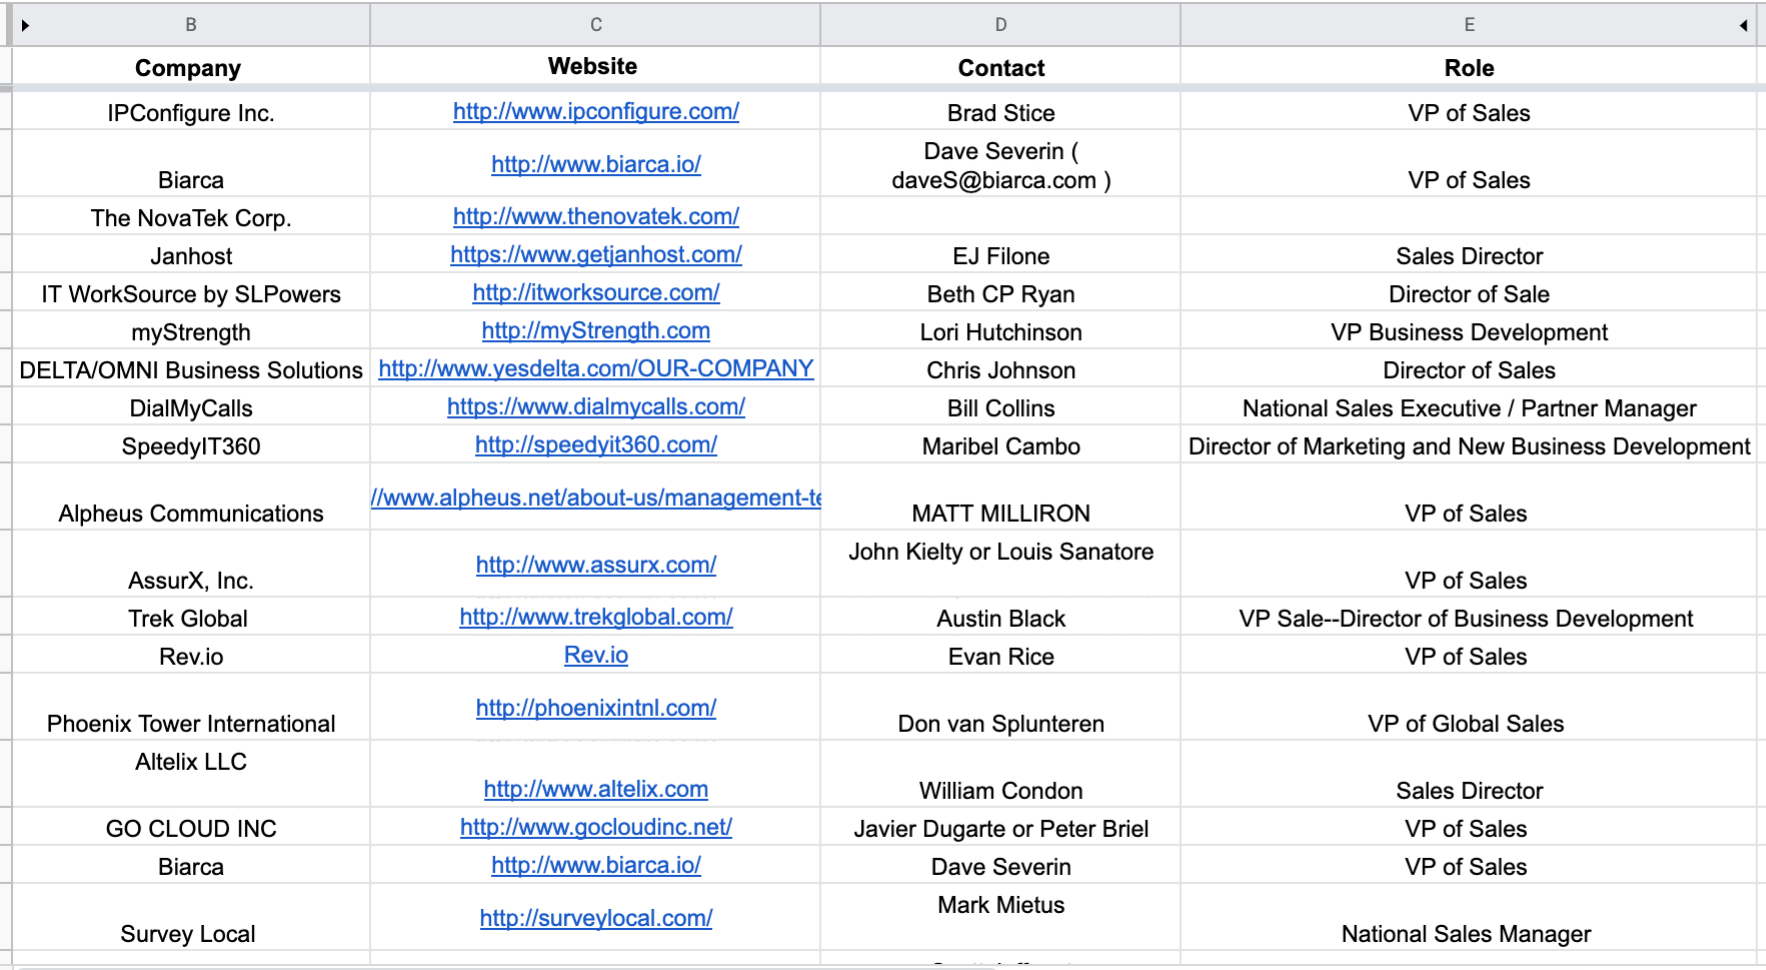Open the assurx.com link
This screenshot has height=970, width=1766.
pos(596,564)
